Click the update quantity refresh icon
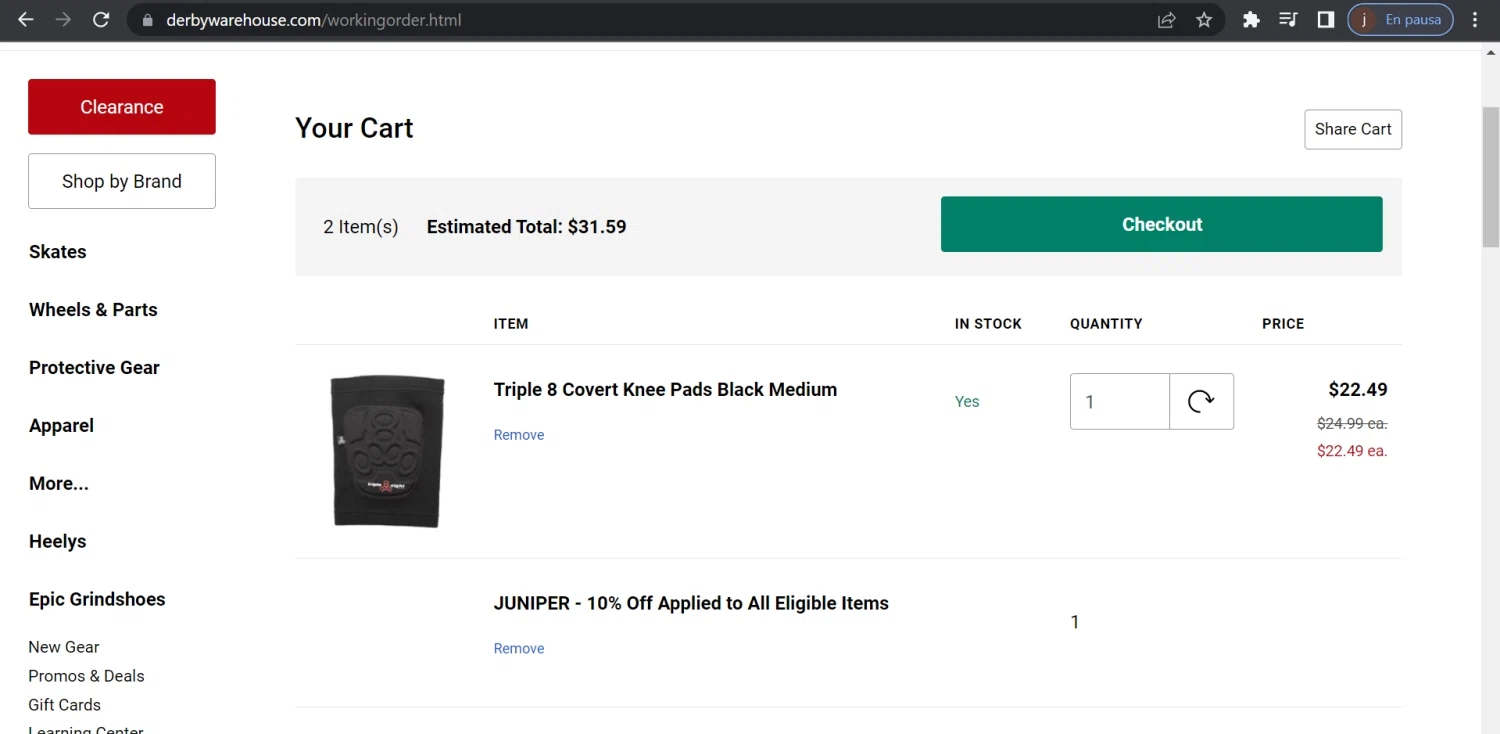This screenshot has height=734, width=1500. [1201, 401]
